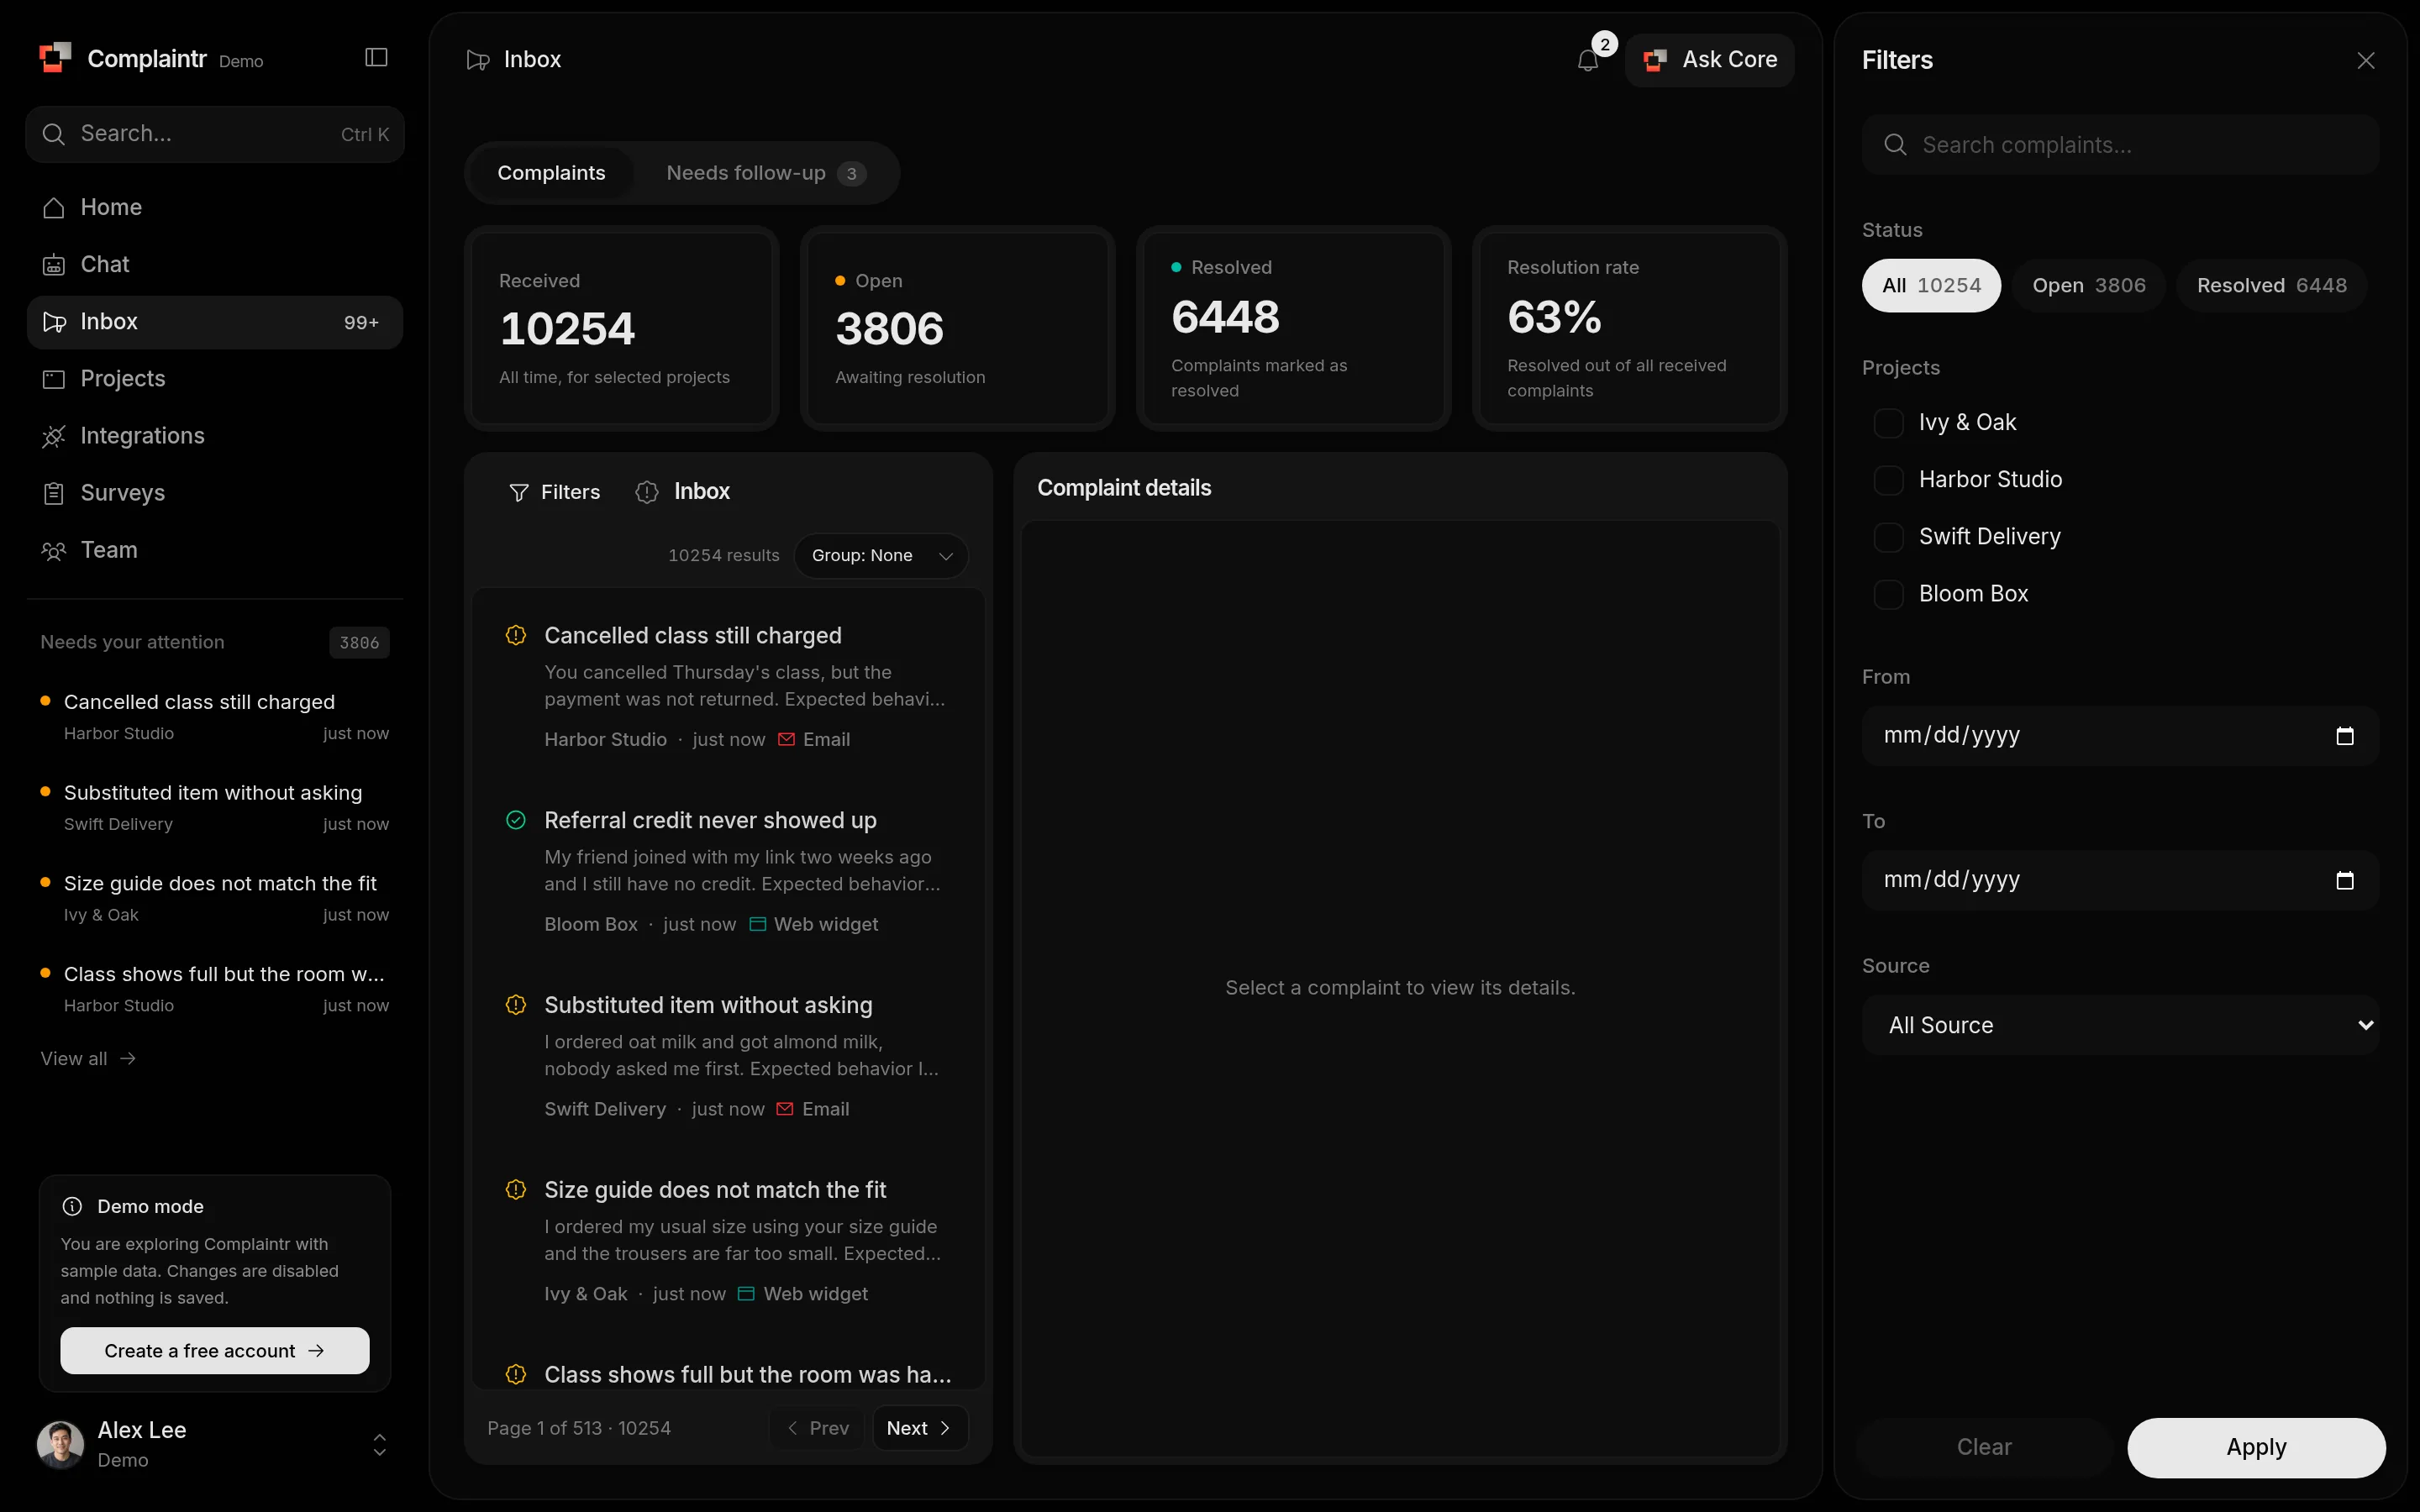Screen dimensions: 2420x1512
Task: Apply the selected filters
Action: [2256, 1447]
